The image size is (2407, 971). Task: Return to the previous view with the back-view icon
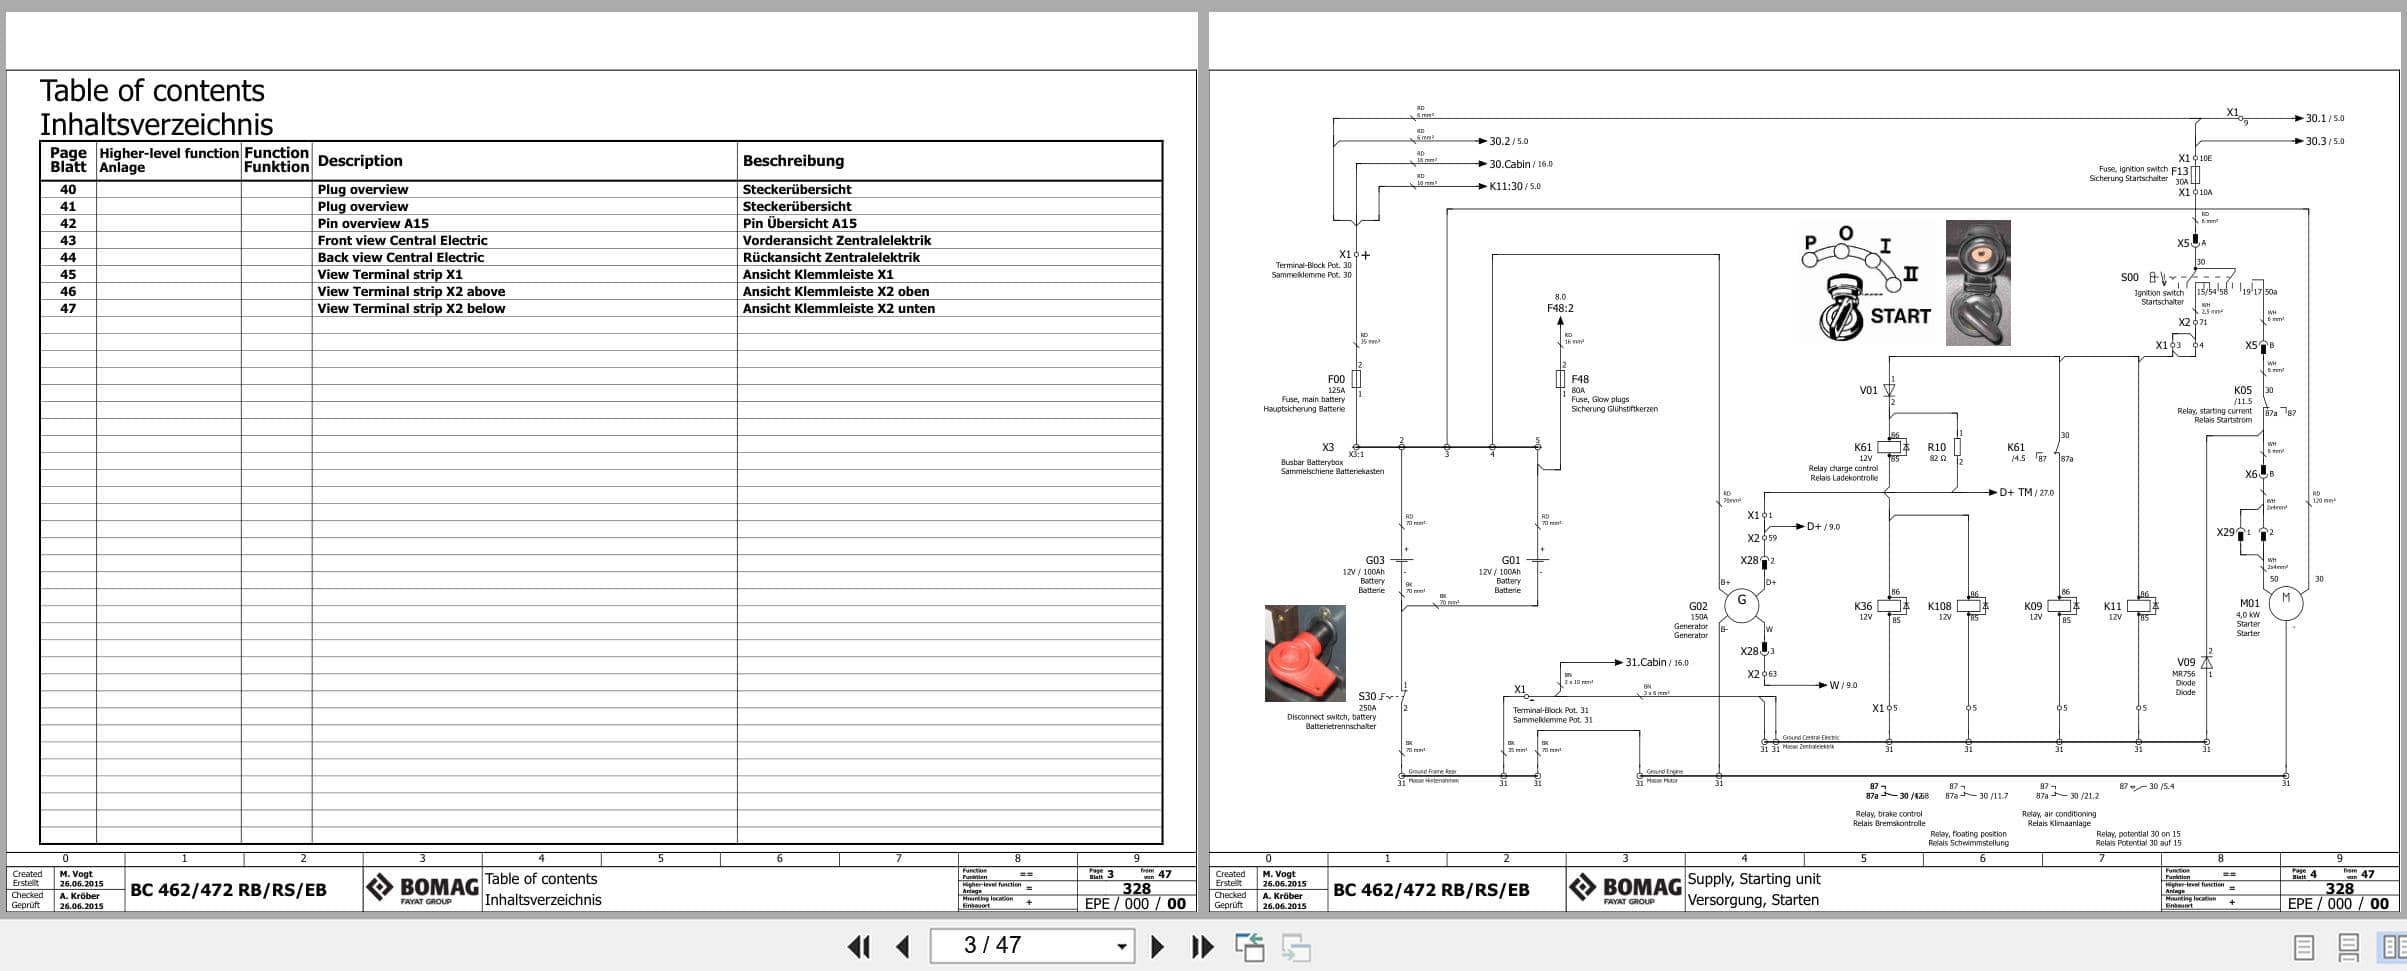(x=1249, y=945)
